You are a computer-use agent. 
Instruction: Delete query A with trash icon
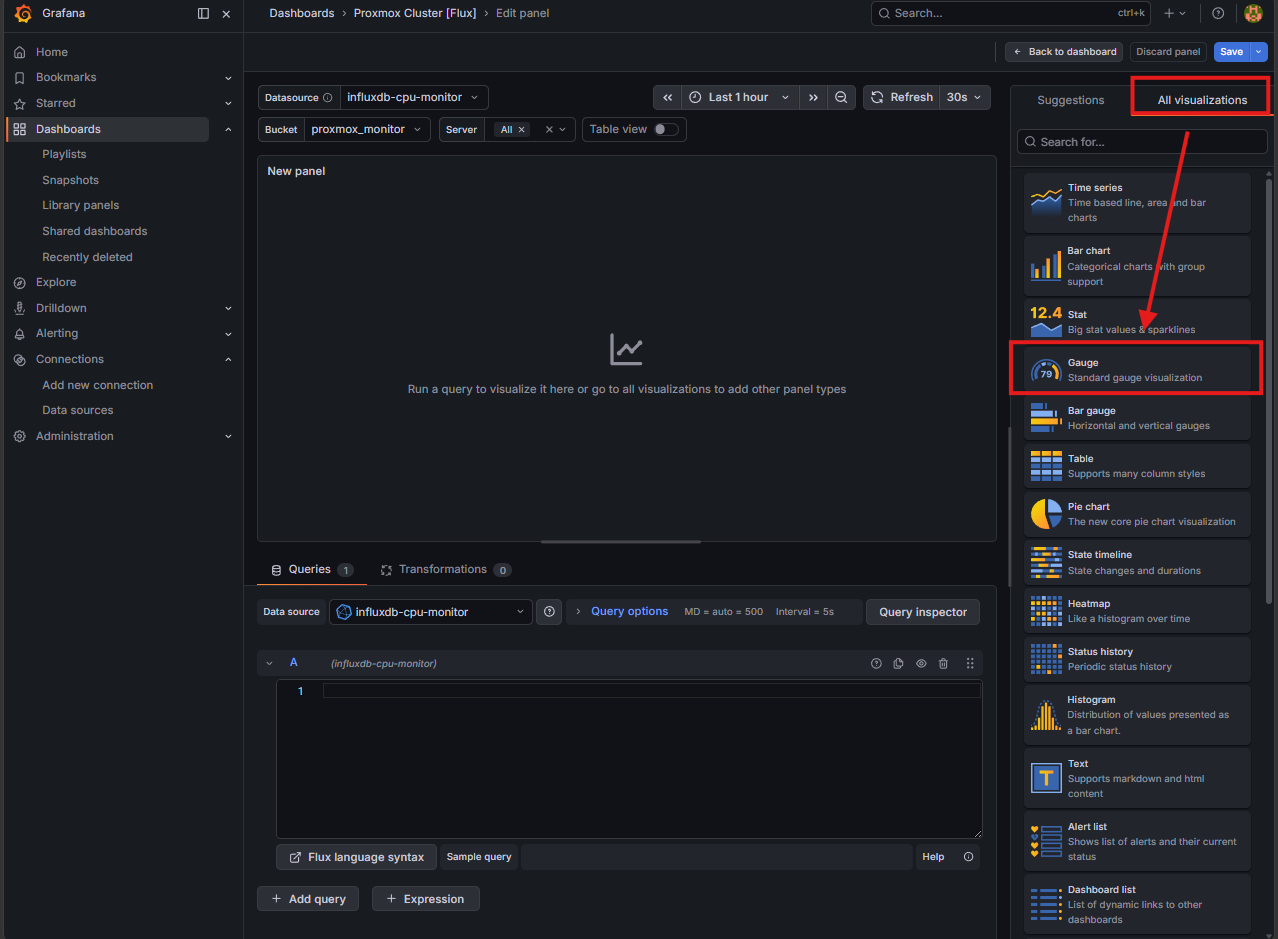pyautogui.click(x=943, y=663)
